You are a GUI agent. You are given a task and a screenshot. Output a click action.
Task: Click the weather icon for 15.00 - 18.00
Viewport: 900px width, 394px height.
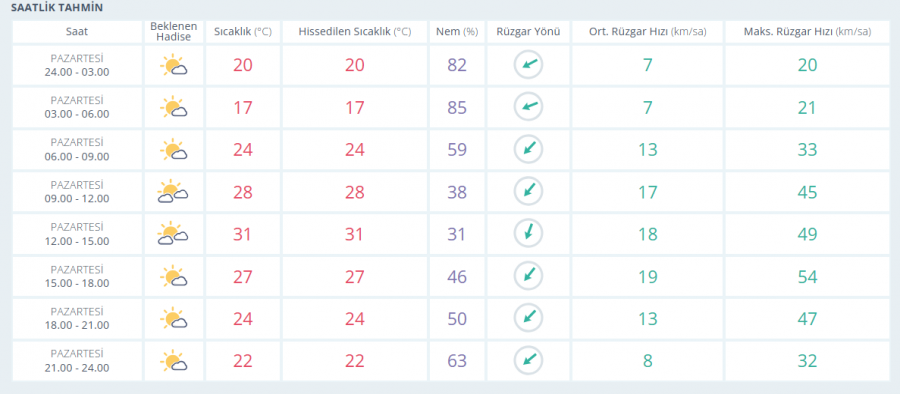point(174,277)
